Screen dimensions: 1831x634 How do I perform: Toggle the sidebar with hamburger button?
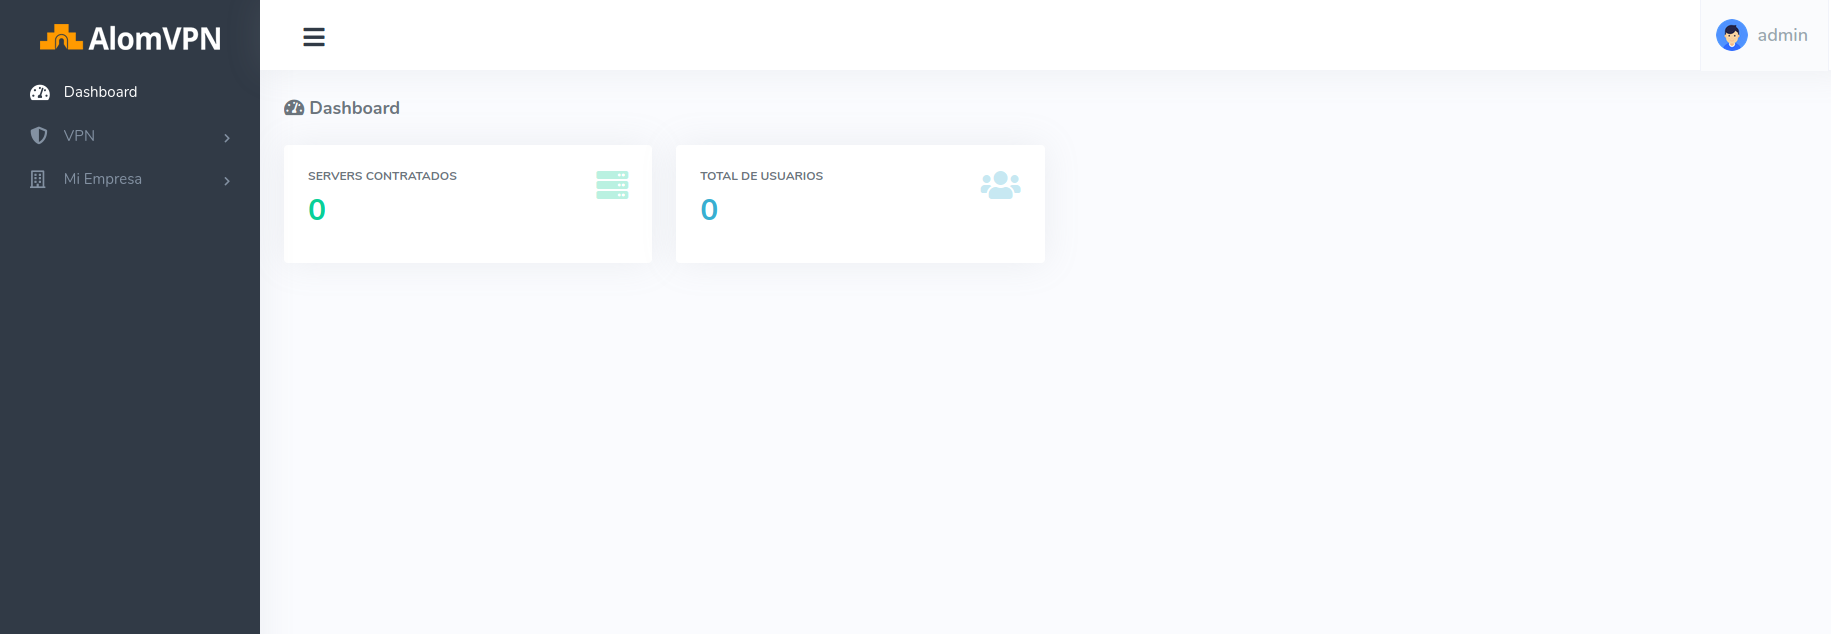314,37
